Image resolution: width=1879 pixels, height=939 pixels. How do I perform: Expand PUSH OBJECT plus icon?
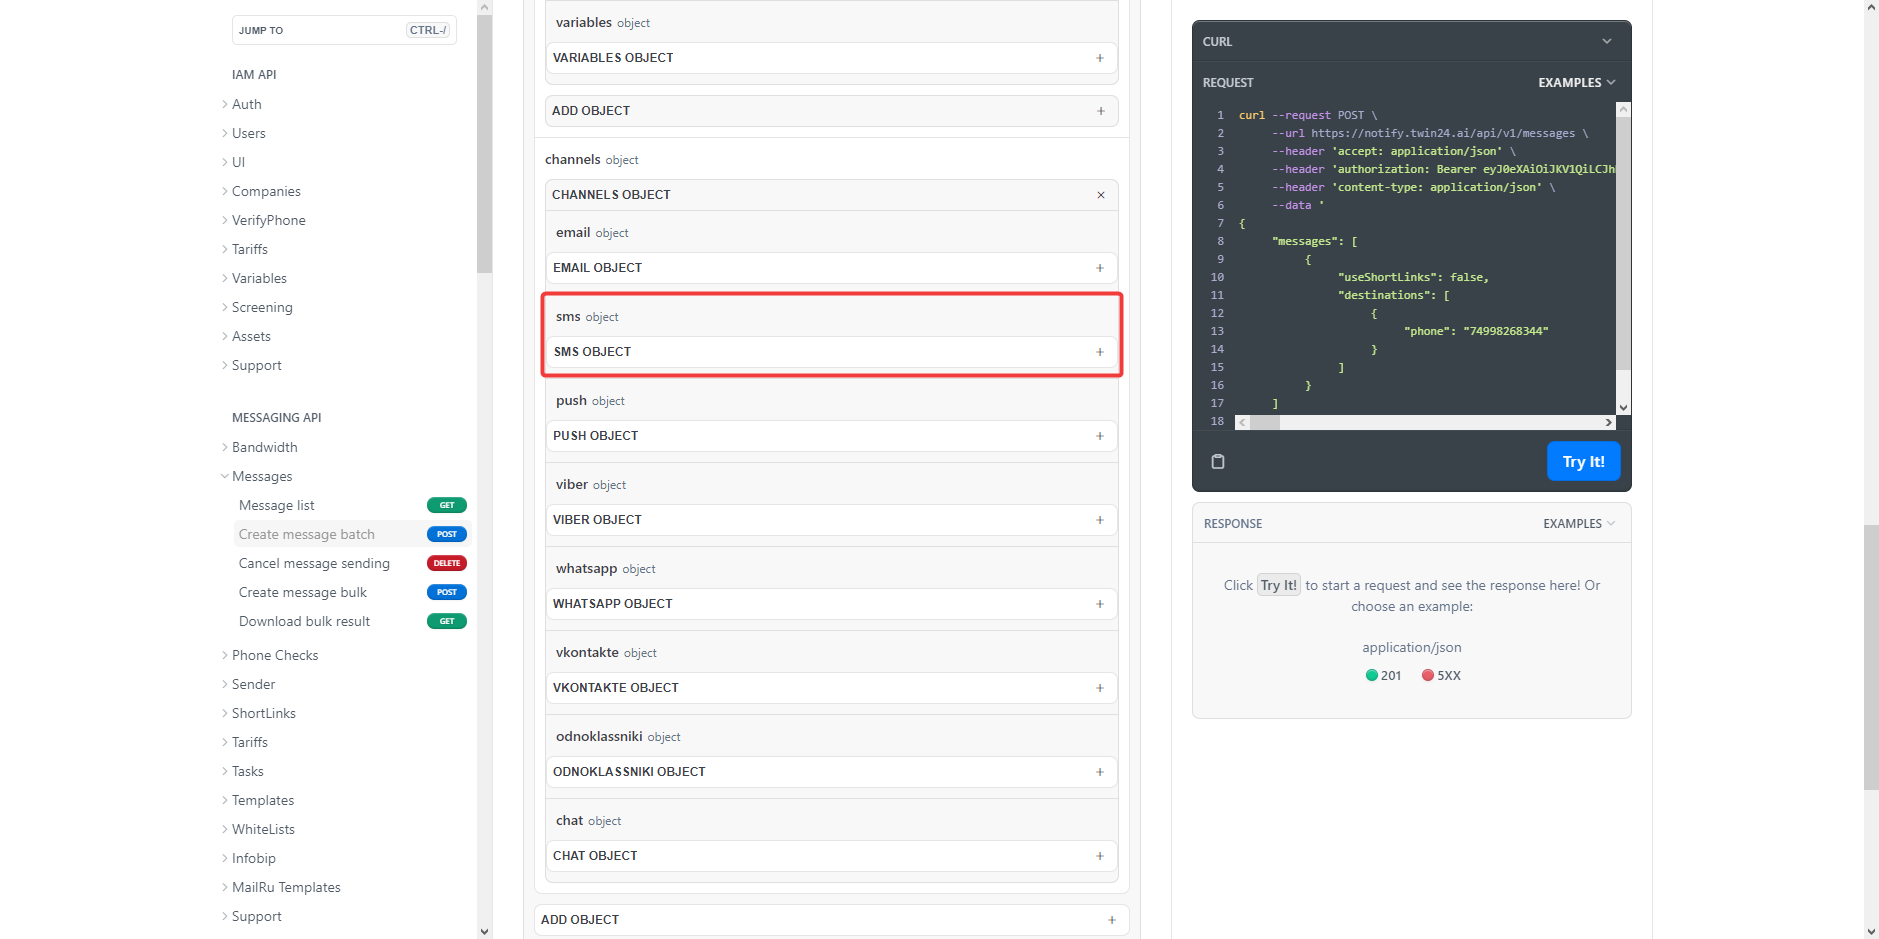pos(1099,436)
